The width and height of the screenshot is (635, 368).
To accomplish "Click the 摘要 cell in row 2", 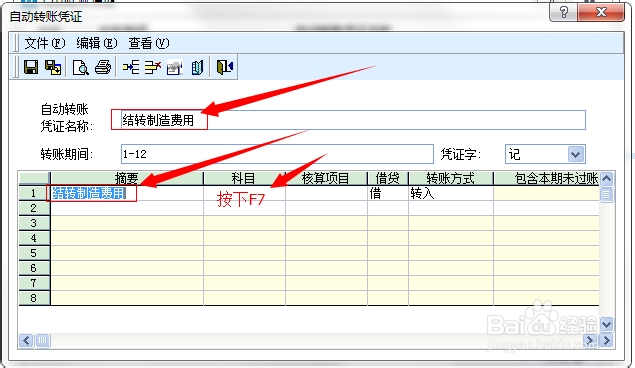I will pyautogui.click(x=127, y=208).
